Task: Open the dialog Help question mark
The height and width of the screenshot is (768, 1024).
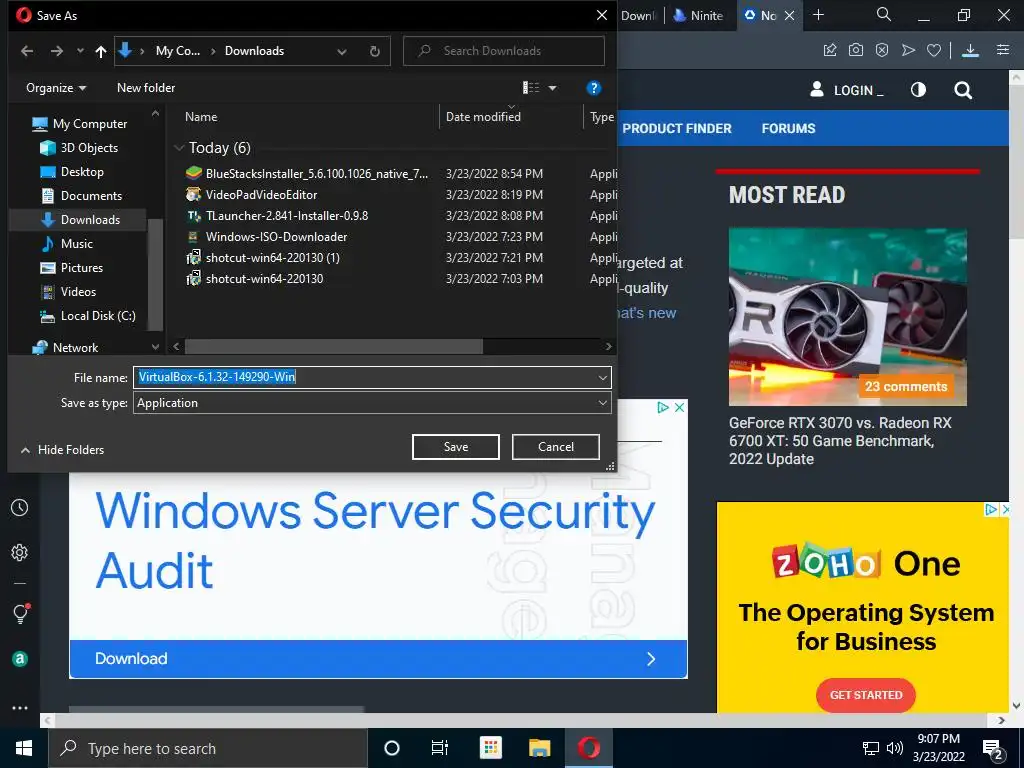Action: click(x=593, y=88)
